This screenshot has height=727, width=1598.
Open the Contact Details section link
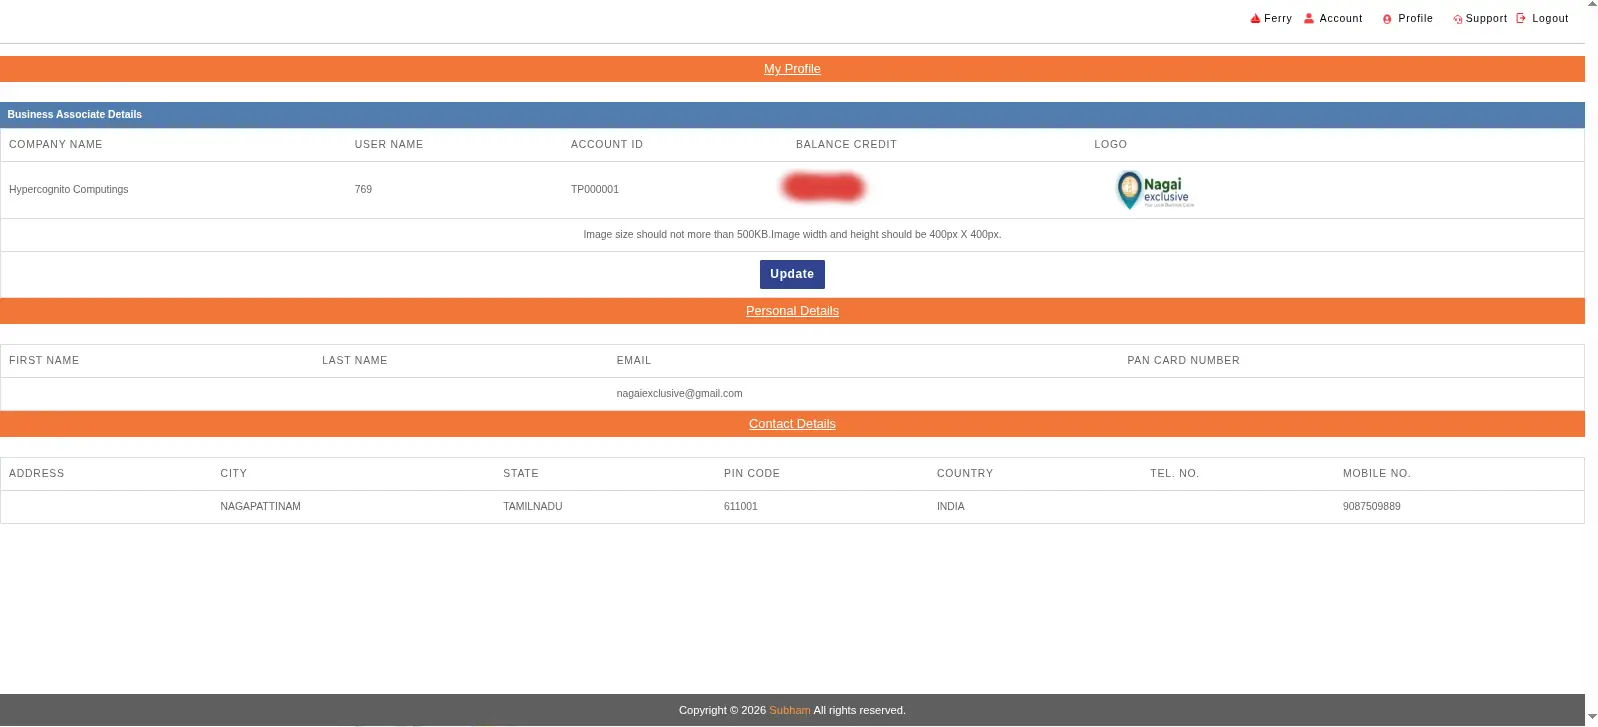(792, 424)
